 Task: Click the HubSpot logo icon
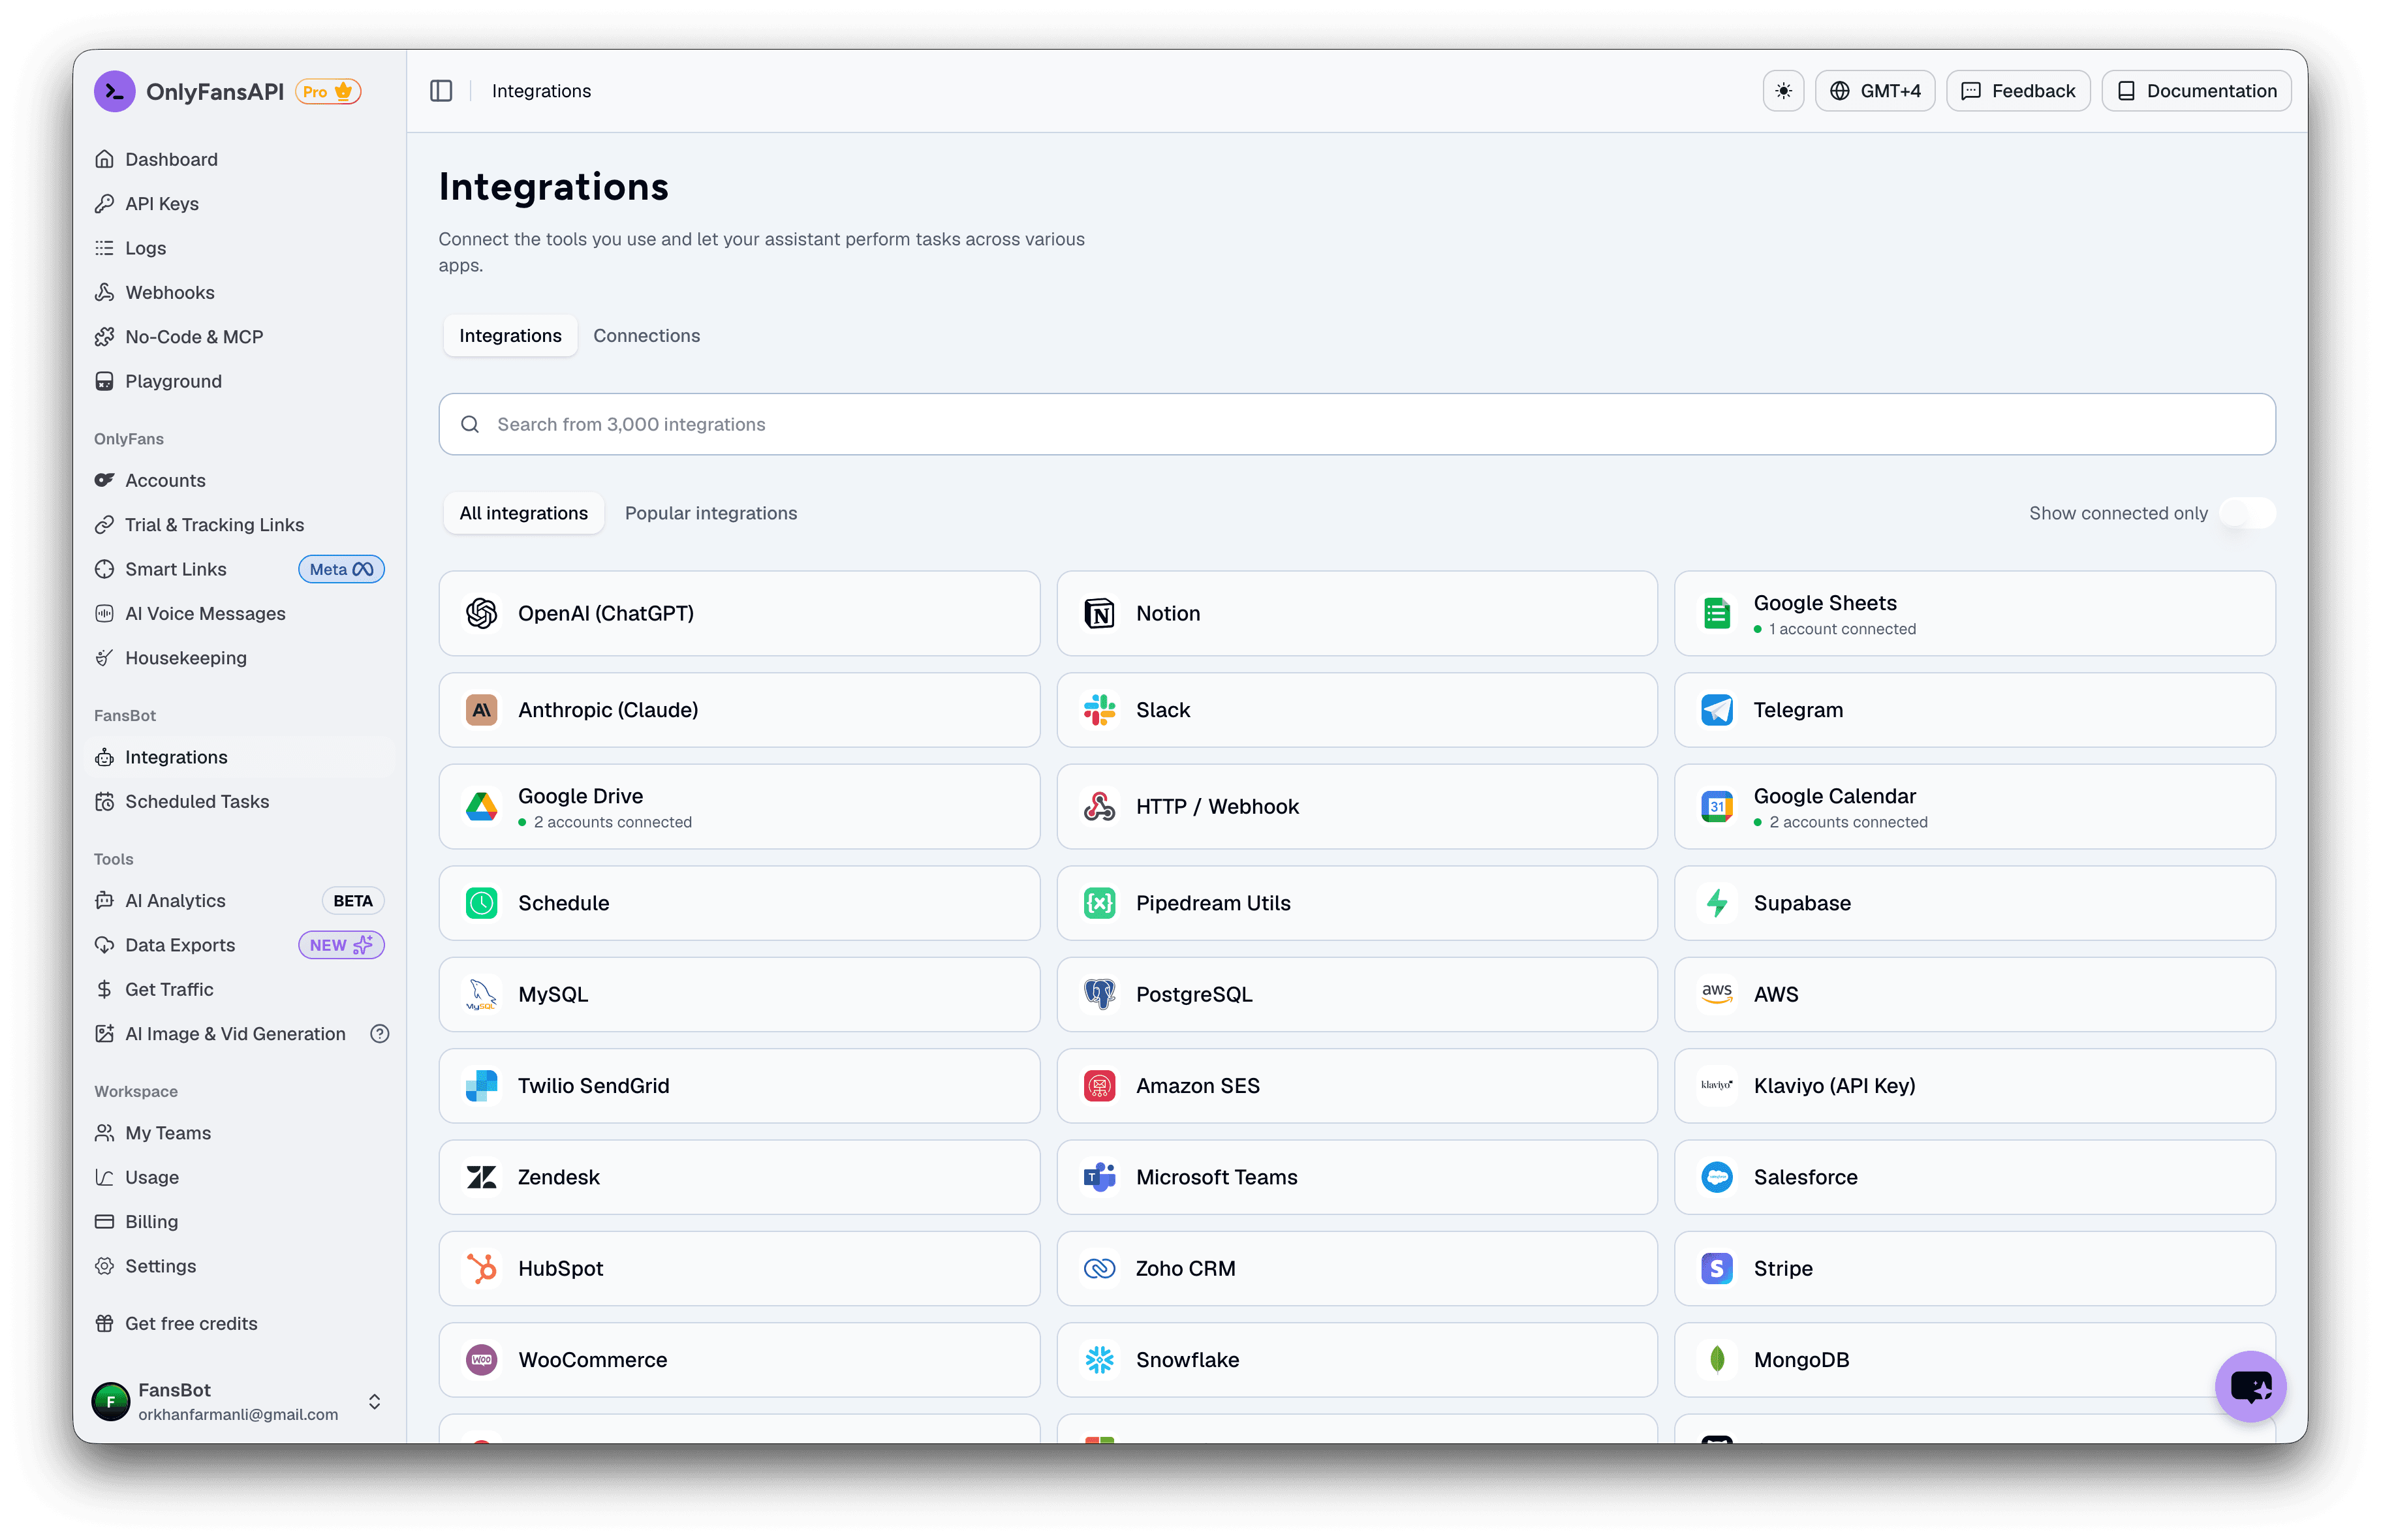(x=482, y=1268)
